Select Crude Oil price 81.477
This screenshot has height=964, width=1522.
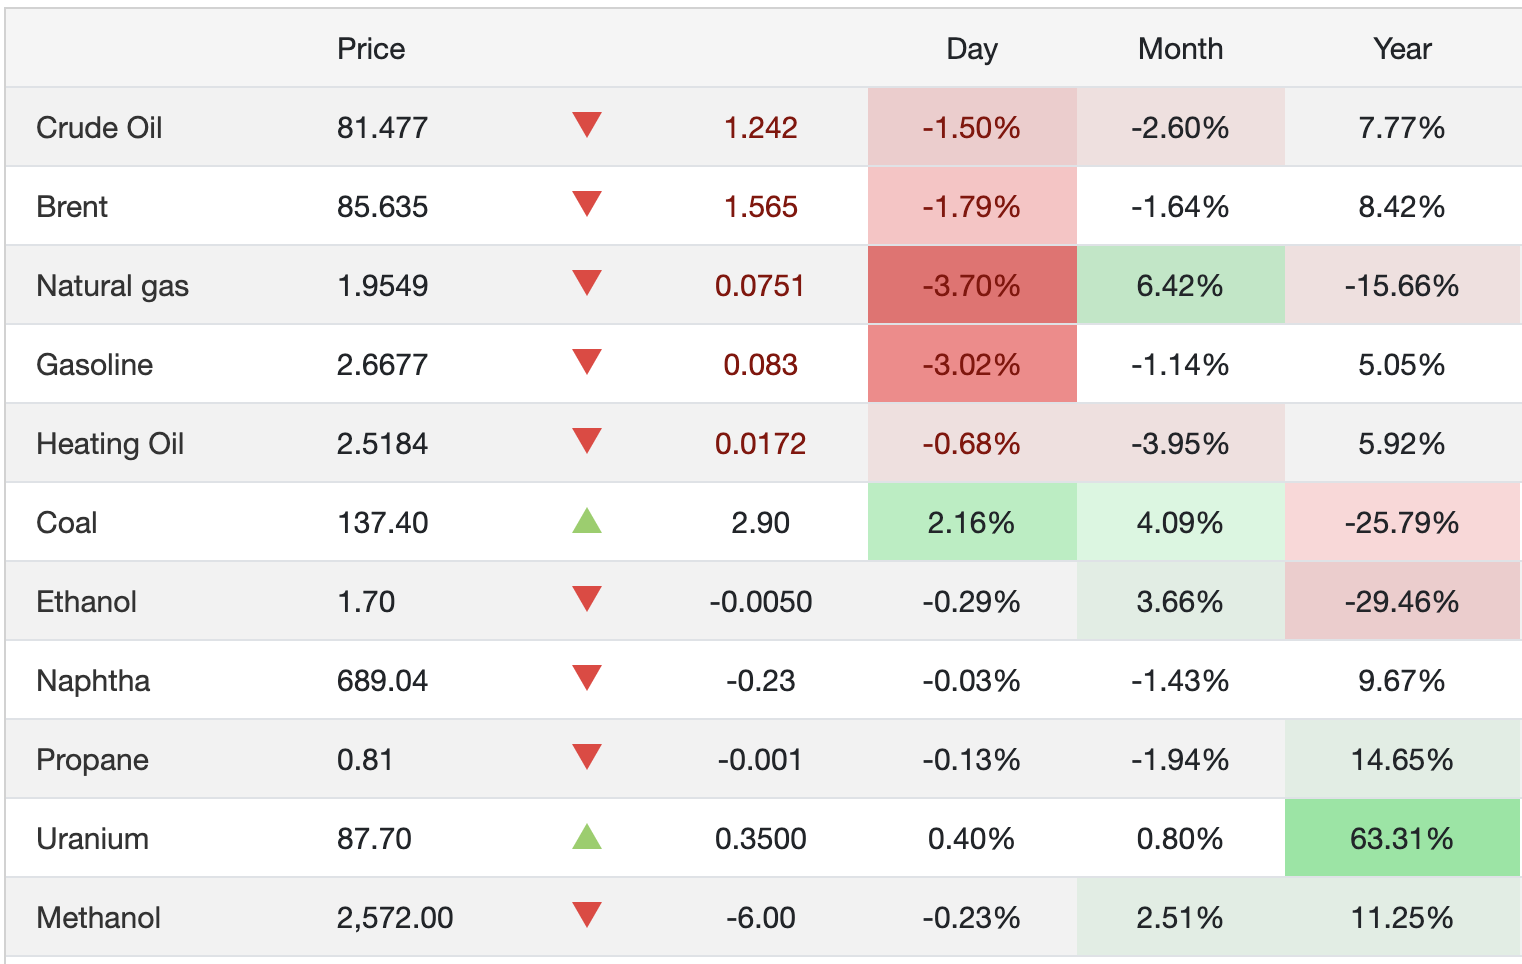tap(382, 128)
